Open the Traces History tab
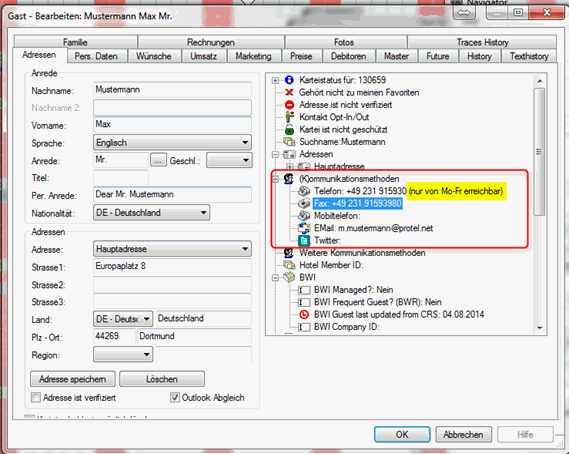569x454 pixels. click(x=482, y=42)
